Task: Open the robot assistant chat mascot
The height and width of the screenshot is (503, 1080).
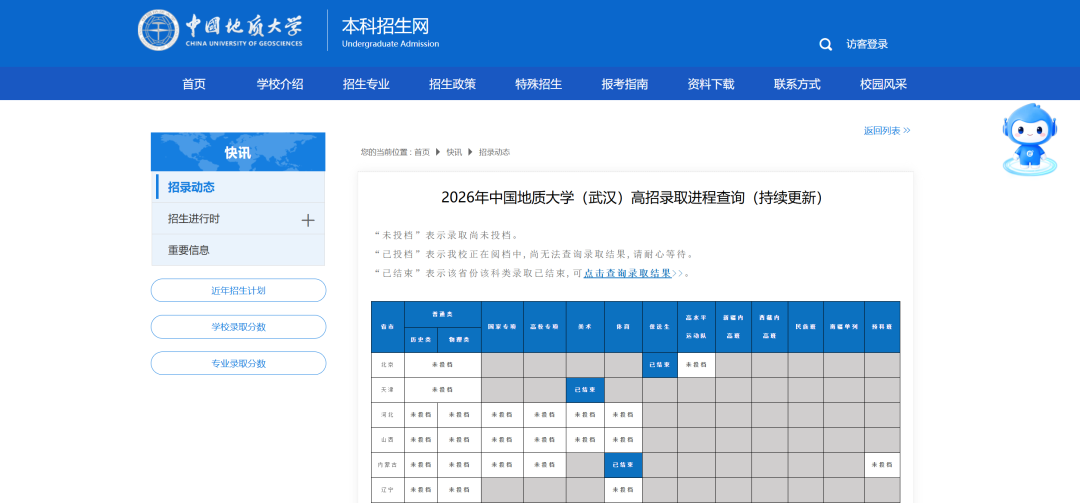Action: coord(1030,140)
